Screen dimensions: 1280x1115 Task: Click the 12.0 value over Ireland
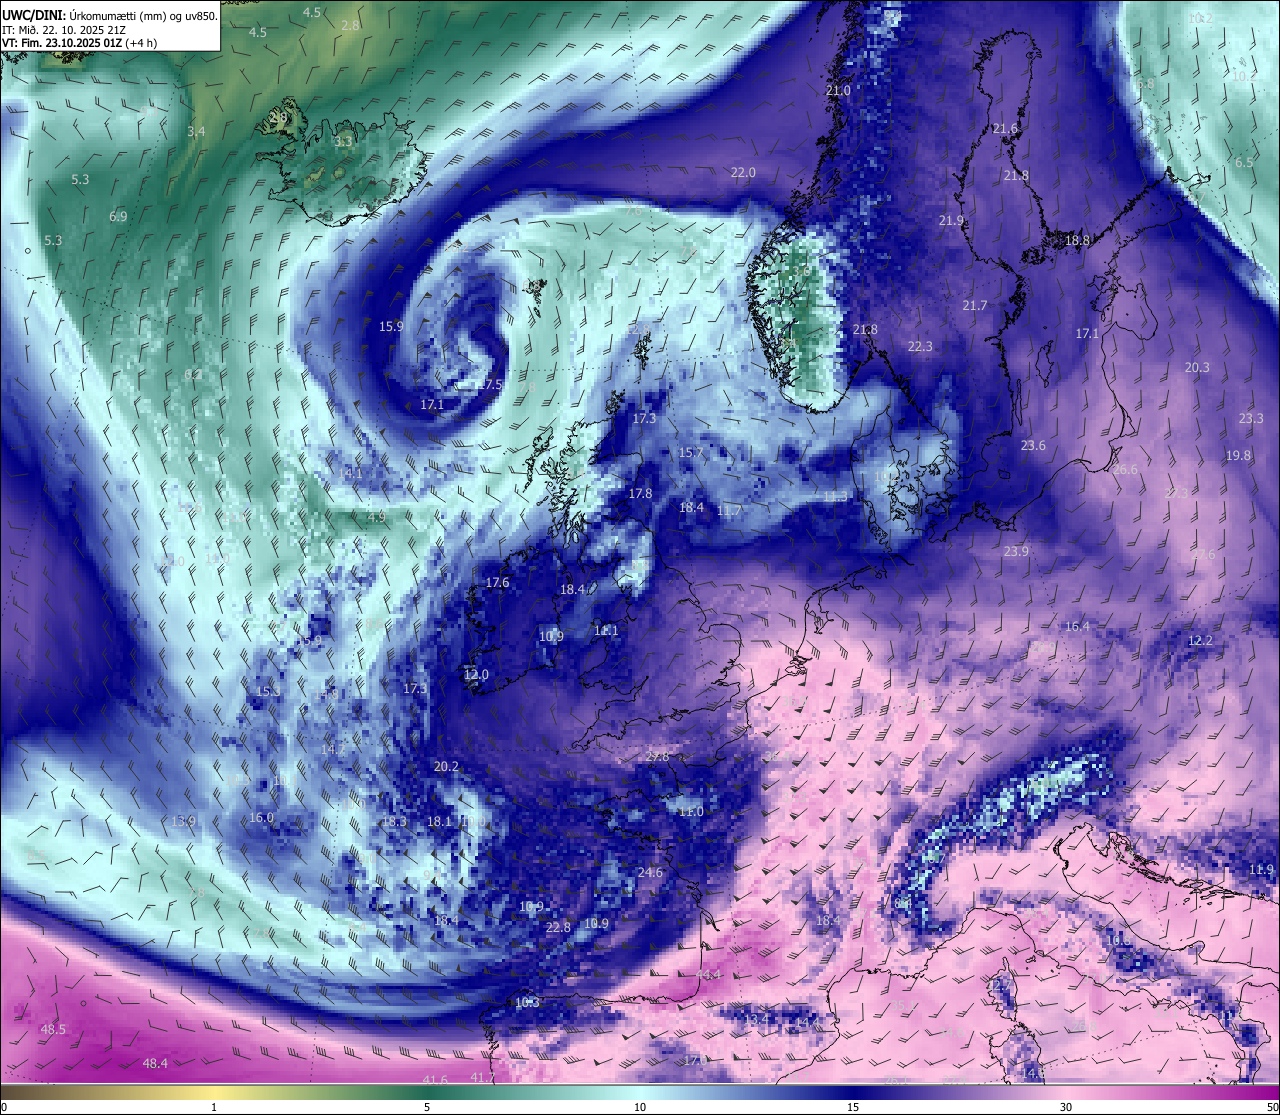coord(476,674)
